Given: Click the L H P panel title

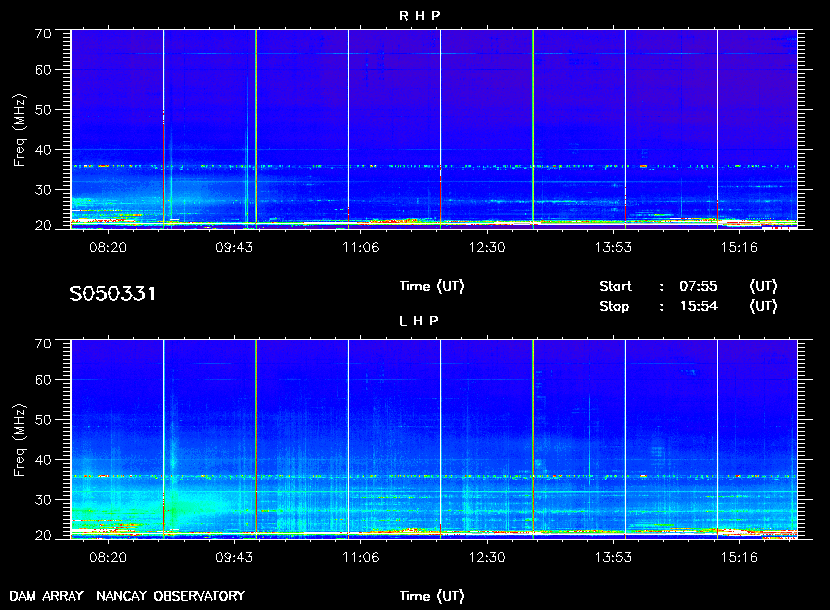Looking at the screenshot, I should pos(419,320).
